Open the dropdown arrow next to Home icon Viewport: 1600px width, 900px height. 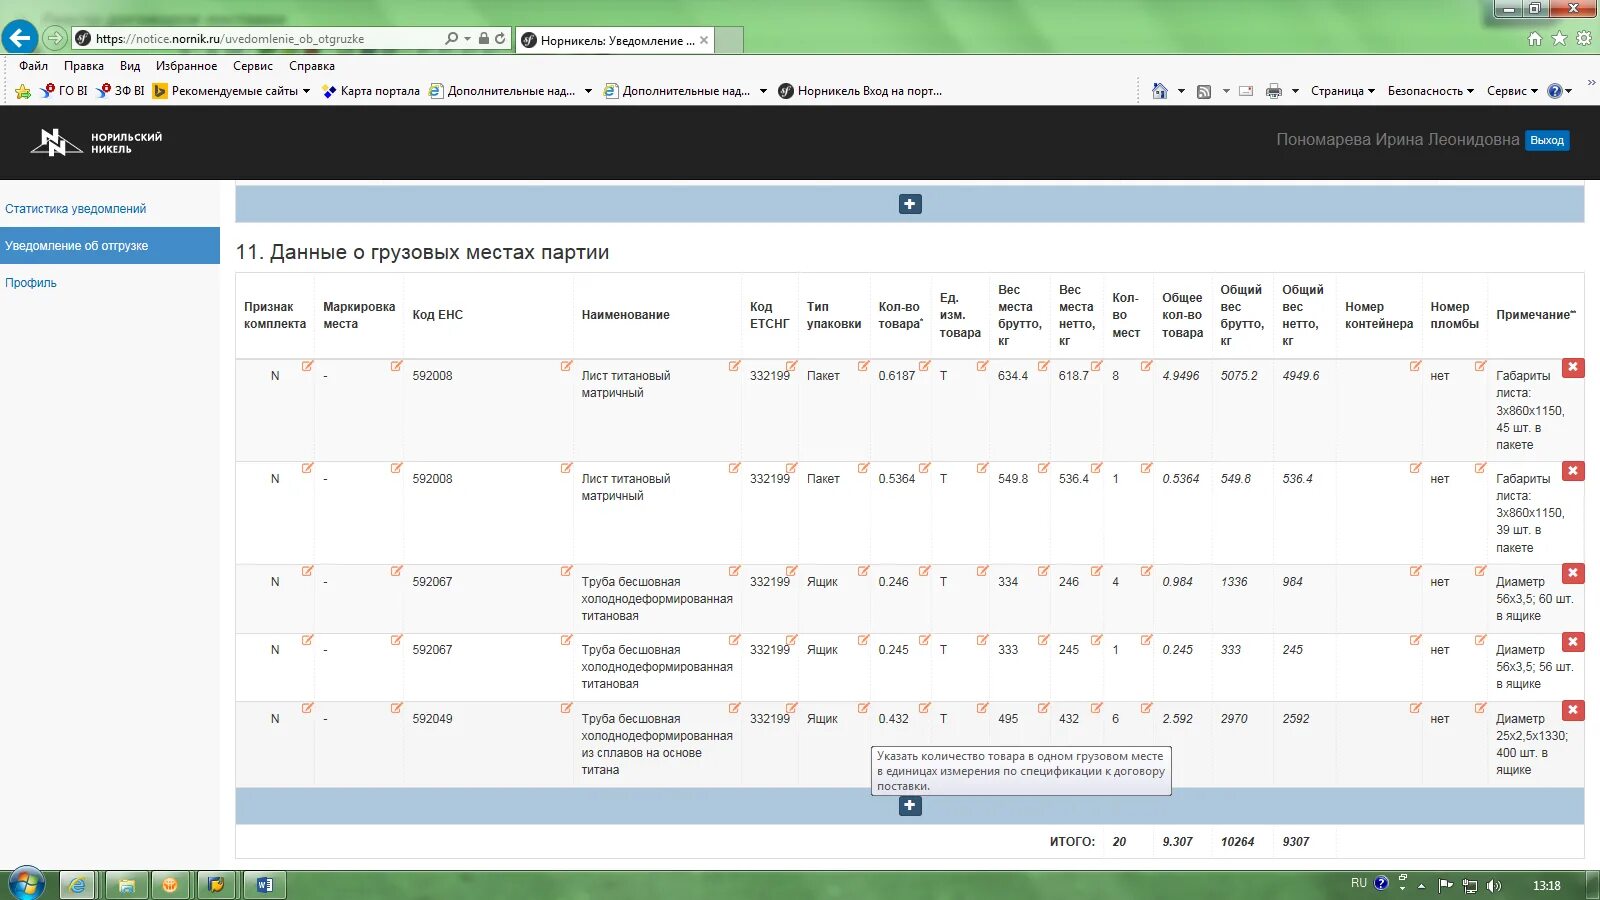click(x=1181, y=91)
